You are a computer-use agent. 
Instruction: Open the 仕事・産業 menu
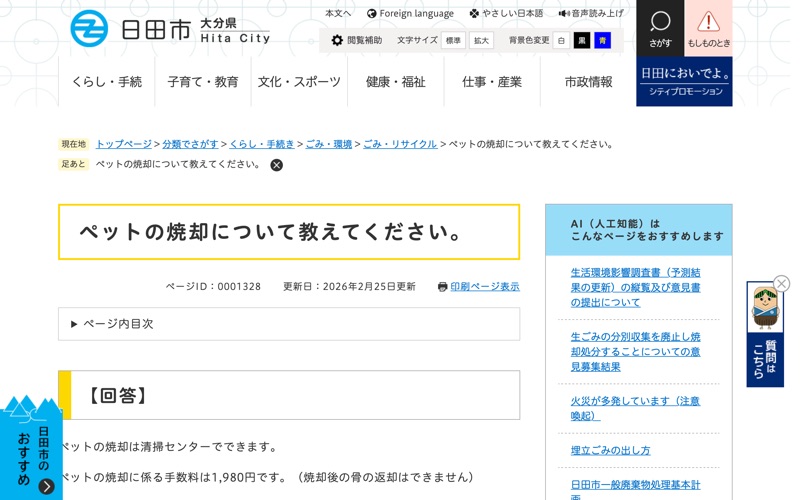coord(492,82)
